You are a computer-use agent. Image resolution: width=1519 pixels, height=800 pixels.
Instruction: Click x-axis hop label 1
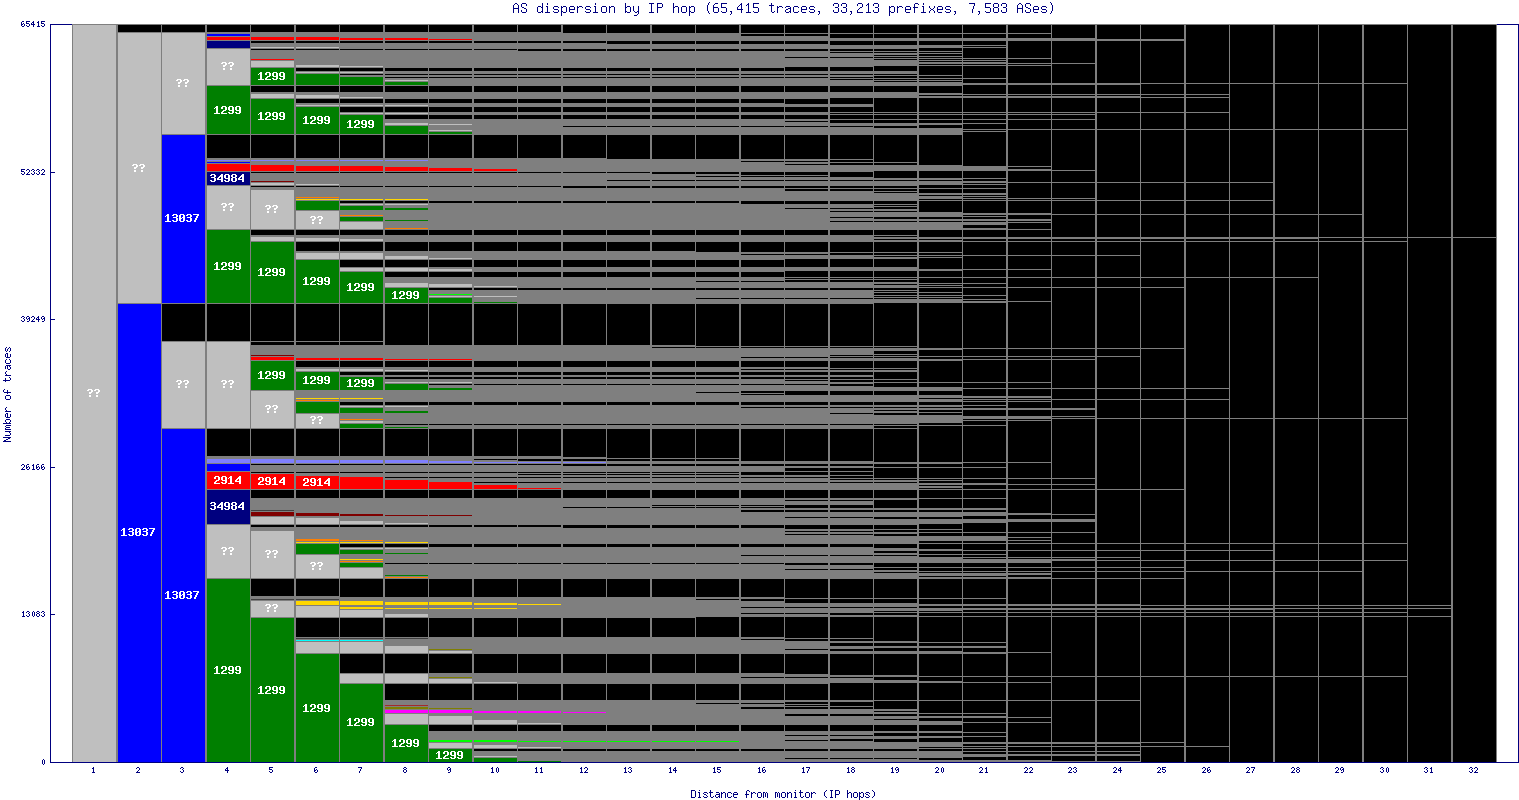[94, 771]
